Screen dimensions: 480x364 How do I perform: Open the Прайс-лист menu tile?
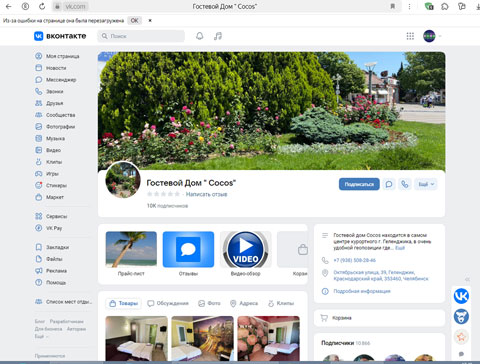point(131,254)
